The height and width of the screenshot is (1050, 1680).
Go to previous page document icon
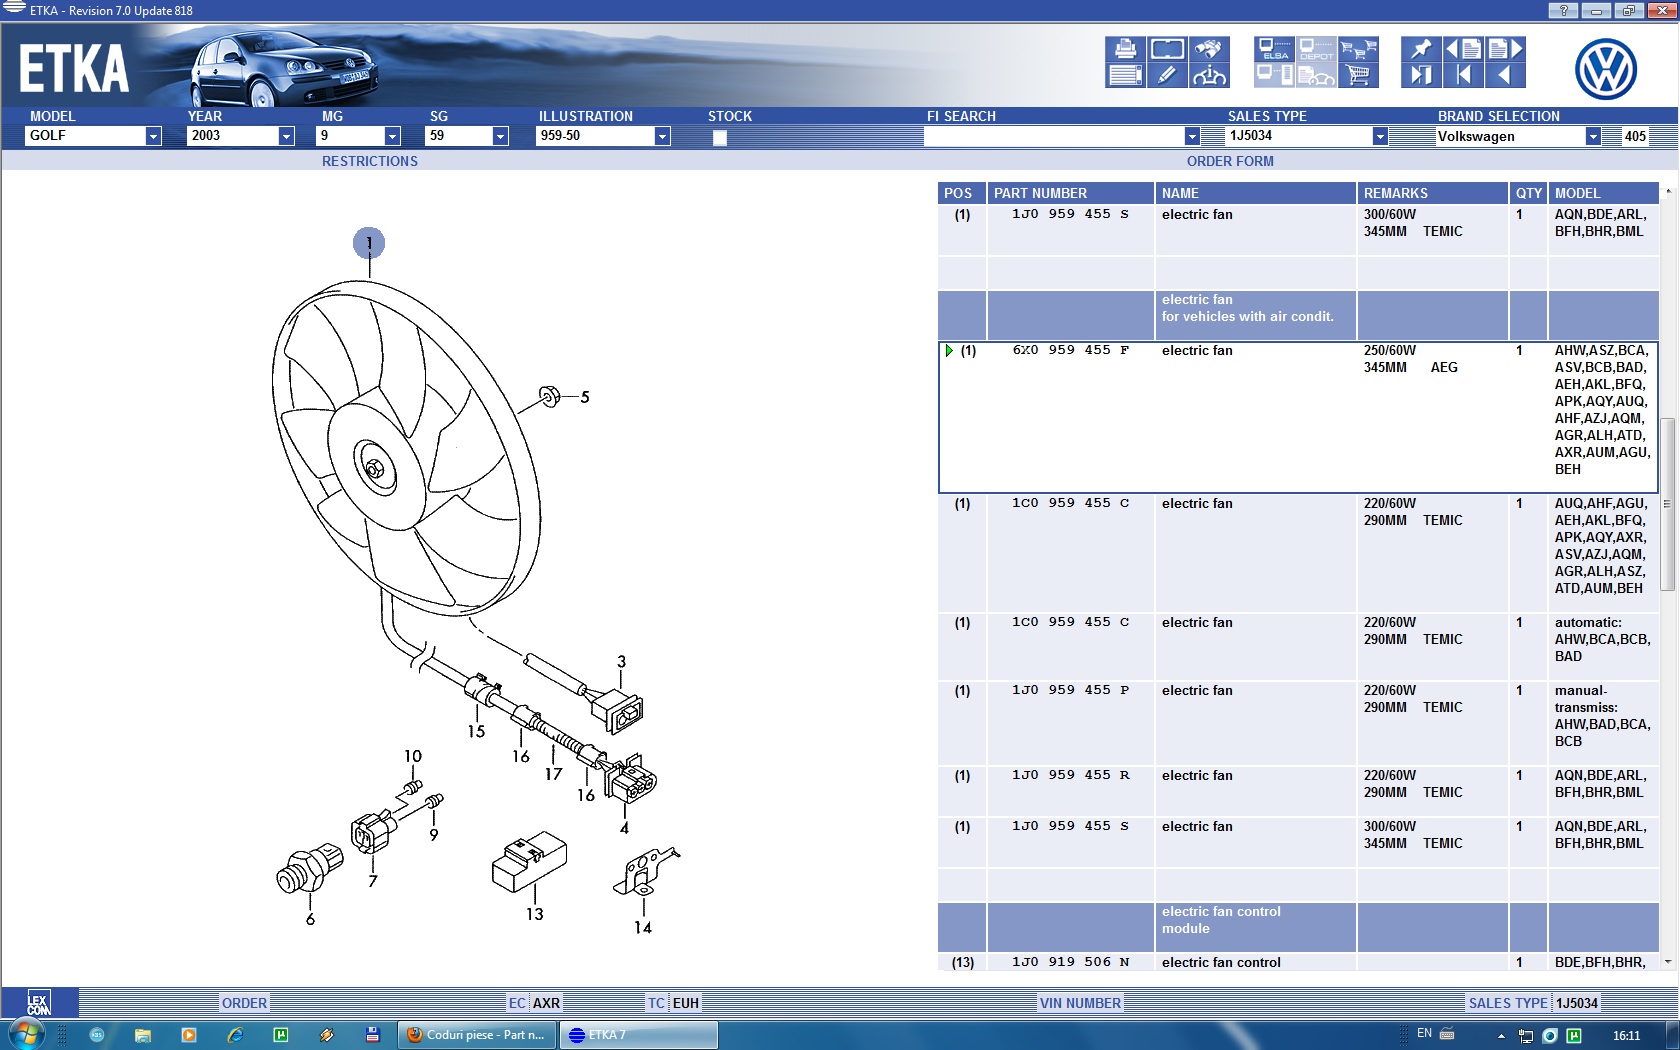(x=1463, y=49)
